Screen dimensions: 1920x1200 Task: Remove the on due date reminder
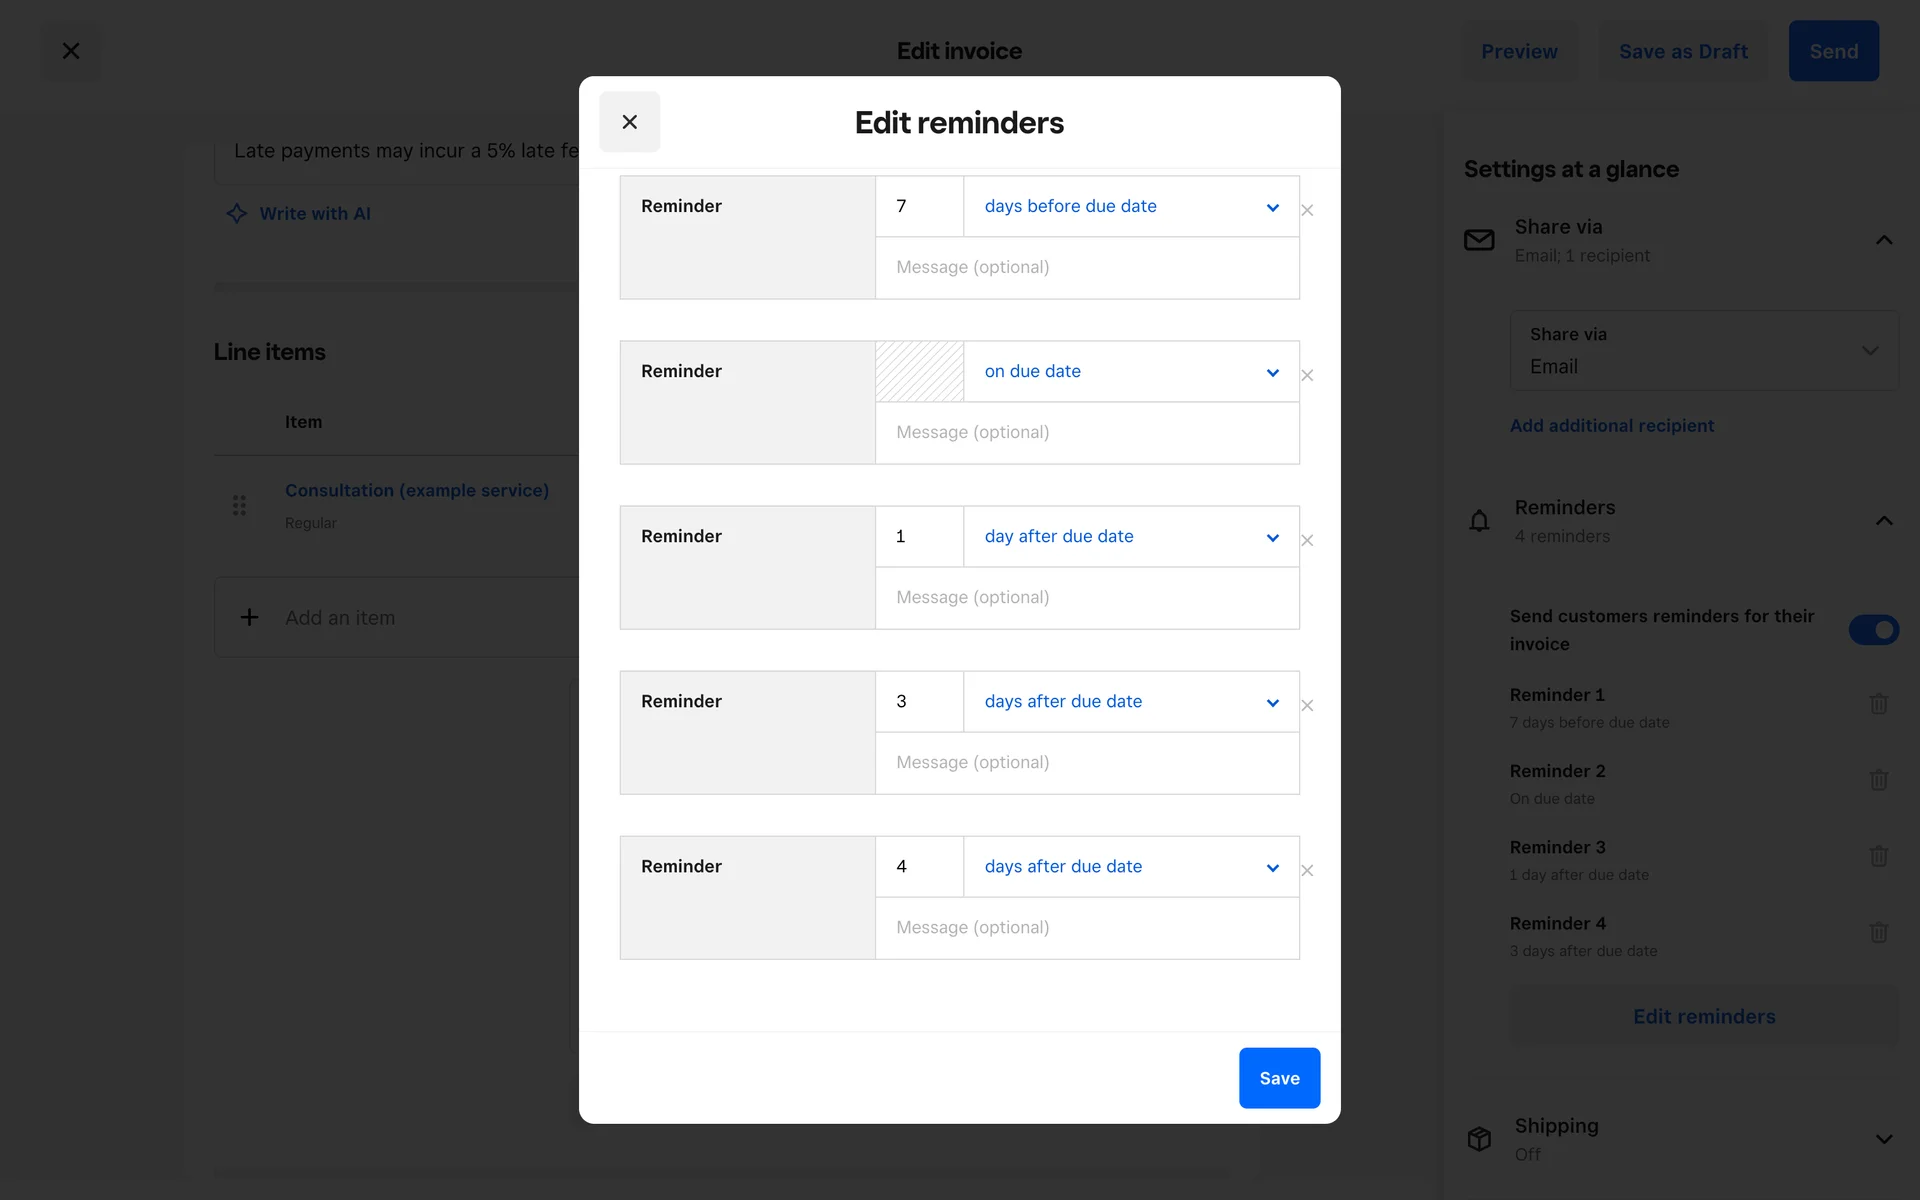pos(1307,375)
